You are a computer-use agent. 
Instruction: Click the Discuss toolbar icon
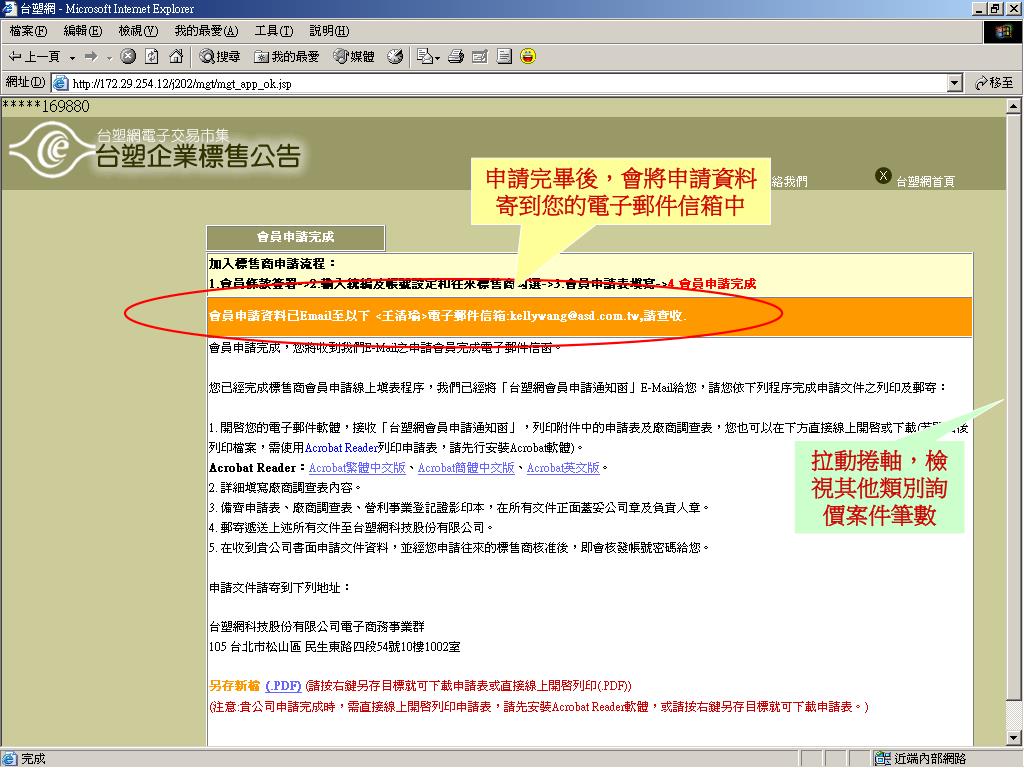coord(504,57)
